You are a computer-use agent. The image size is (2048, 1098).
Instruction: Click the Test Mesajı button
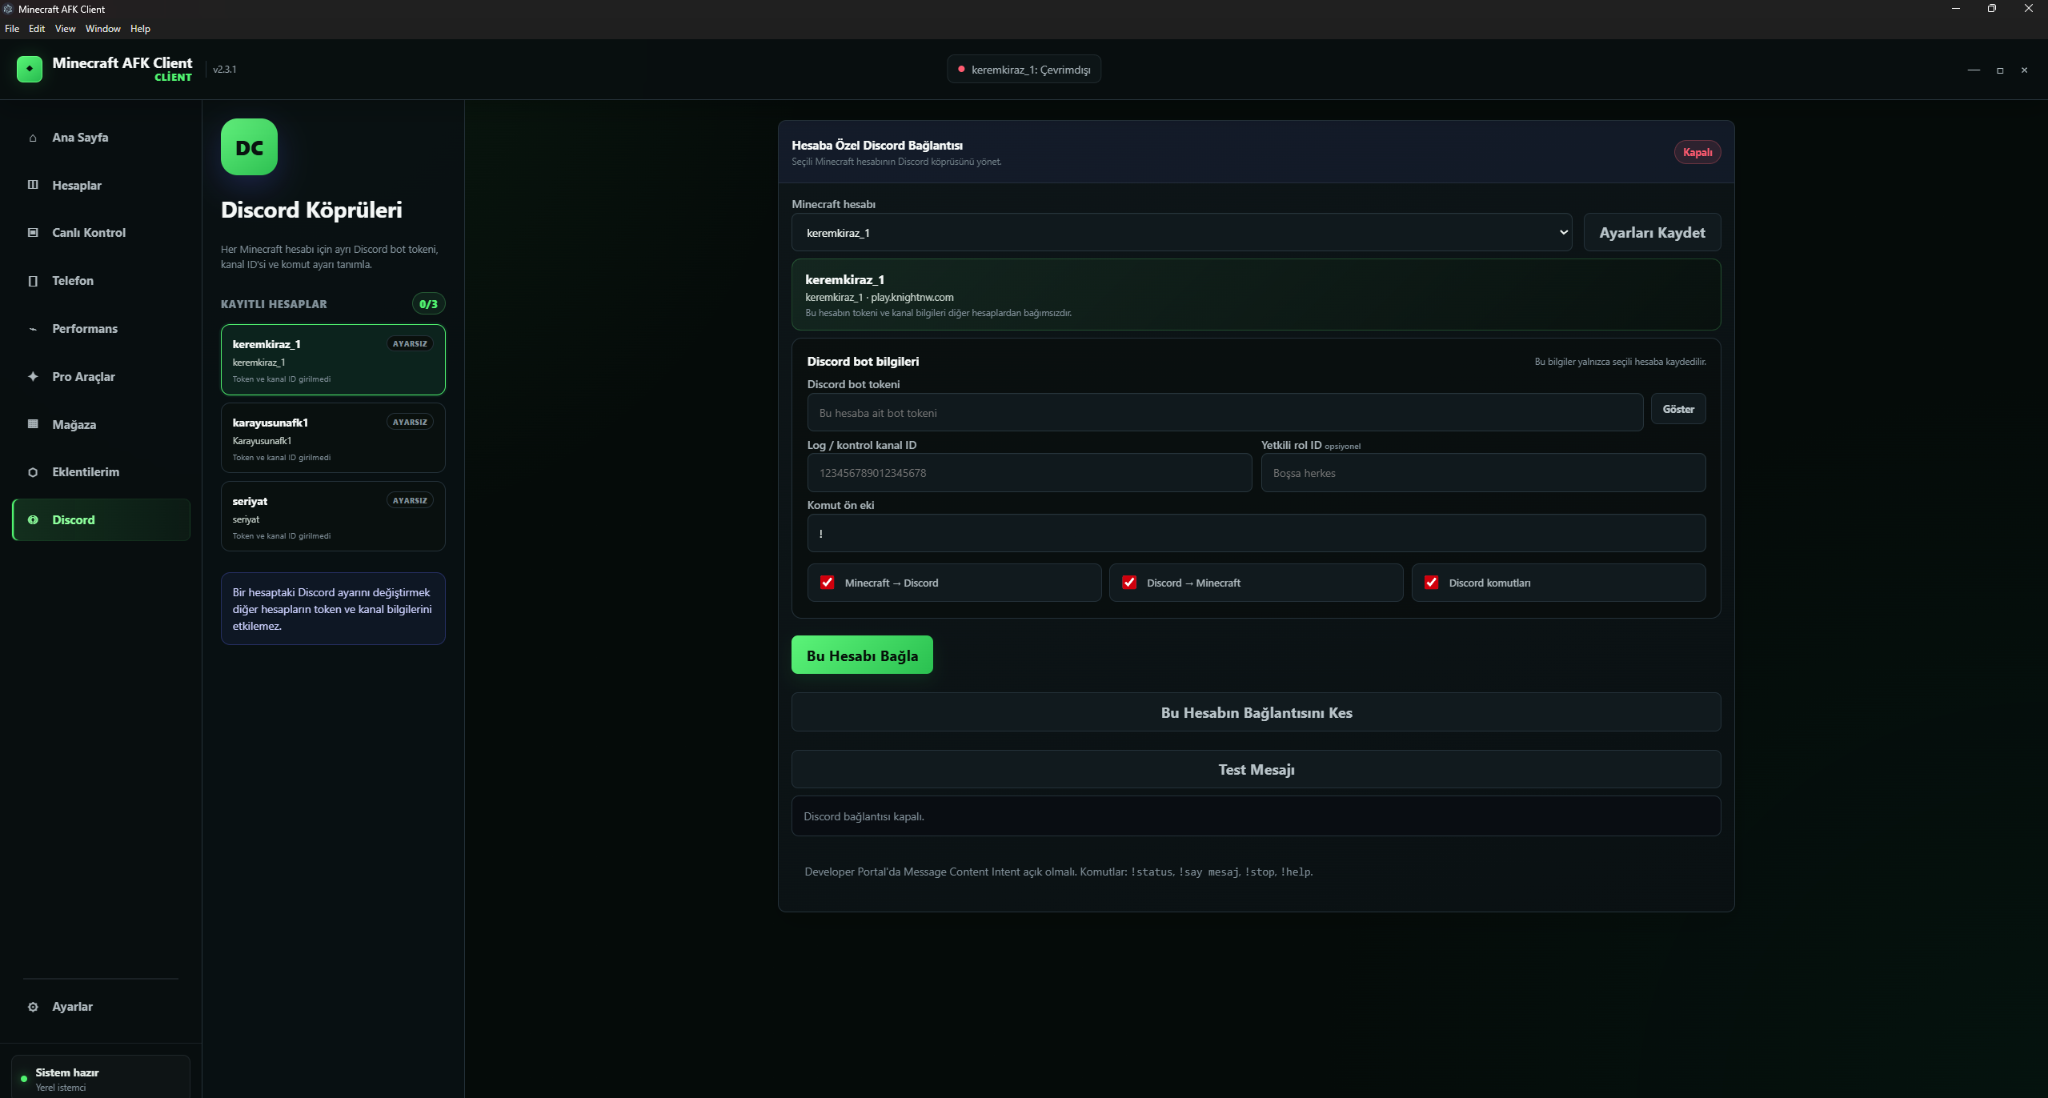(1256, 769)
